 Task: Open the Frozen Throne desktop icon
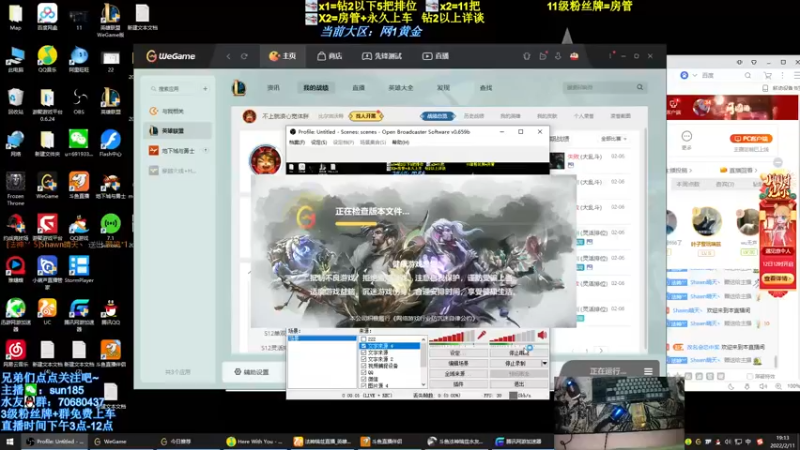click(x=15, y=188)
